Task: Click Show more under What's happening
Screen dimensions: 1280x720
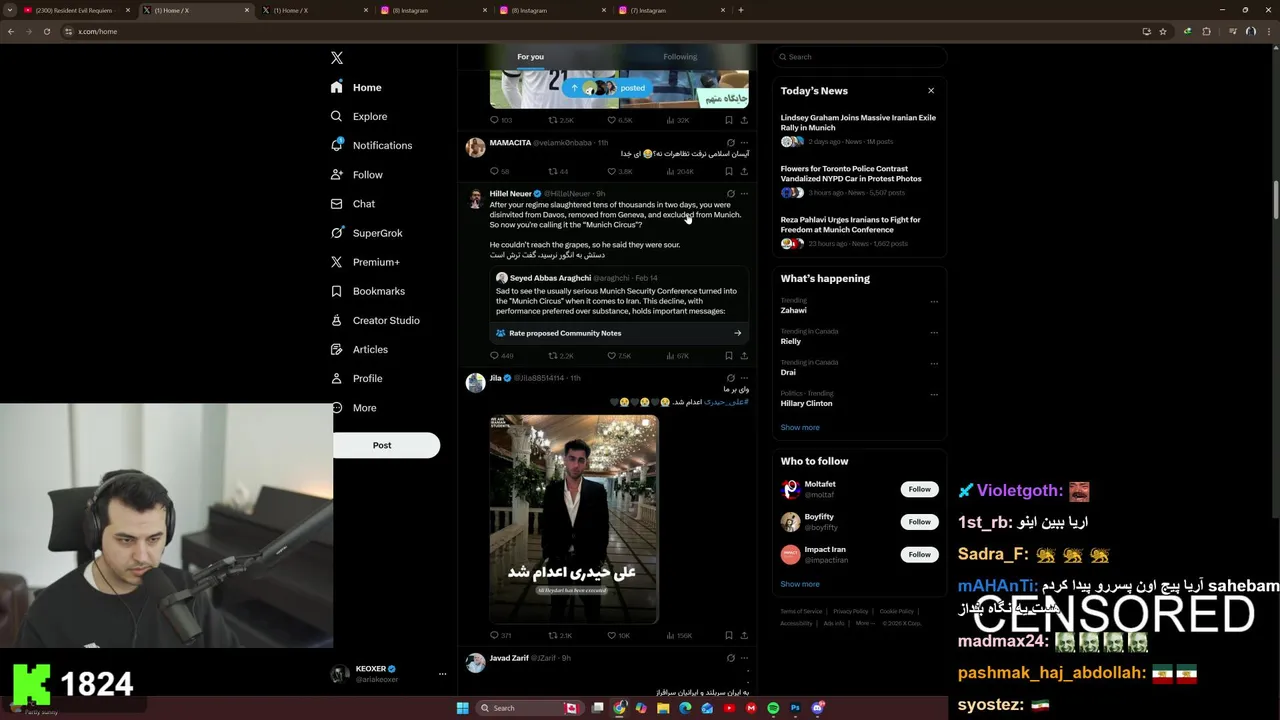Action: point(800,427)
